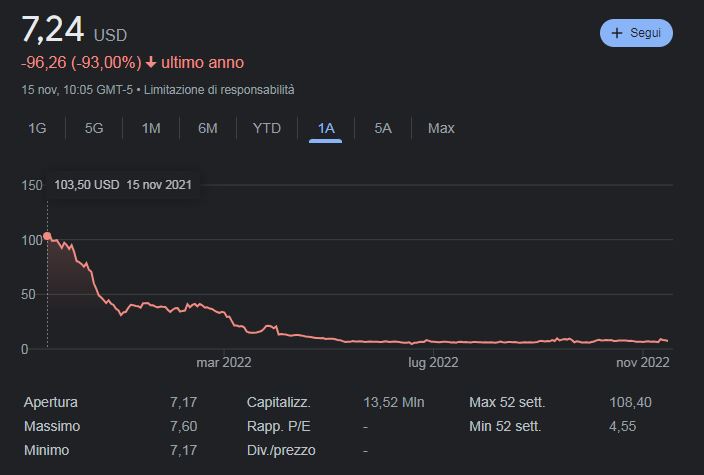
Task: Click the red down arrow icon
Action: (x=151, y=62)
